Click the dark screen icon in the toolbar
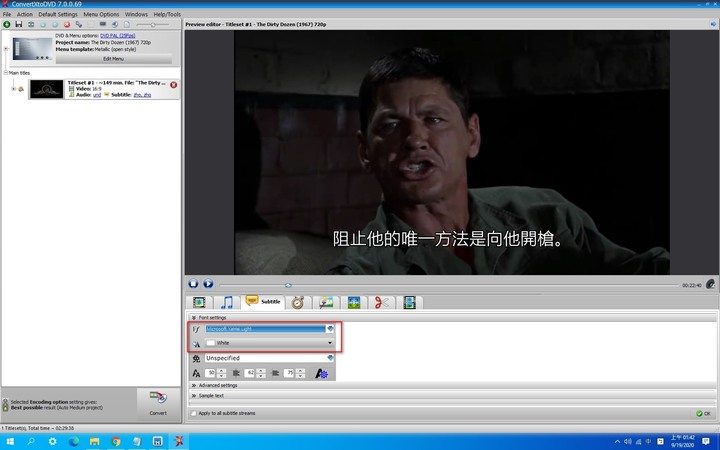This screenshot has height=450, width=720. tap(103, 24)
